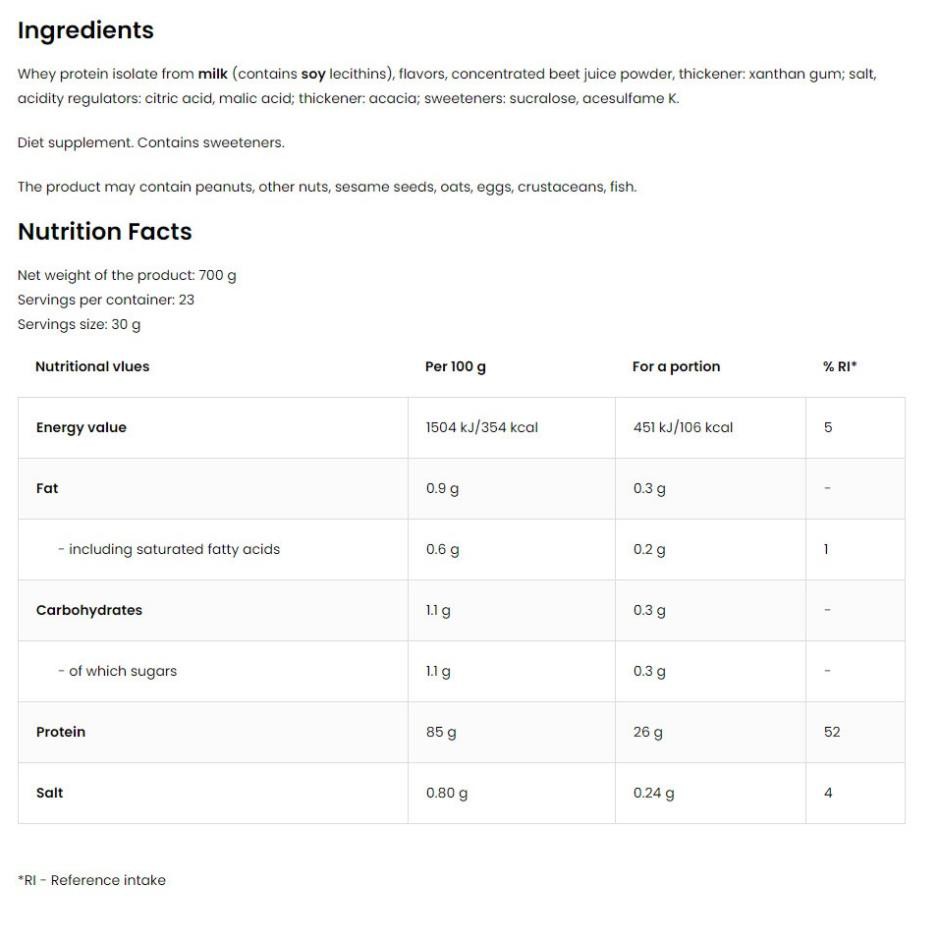Image resolution: width=938 pixels, height=938 pixels.
Task: Click the 1504 kJ/354 kcal cell
Action: coord(482,428)
